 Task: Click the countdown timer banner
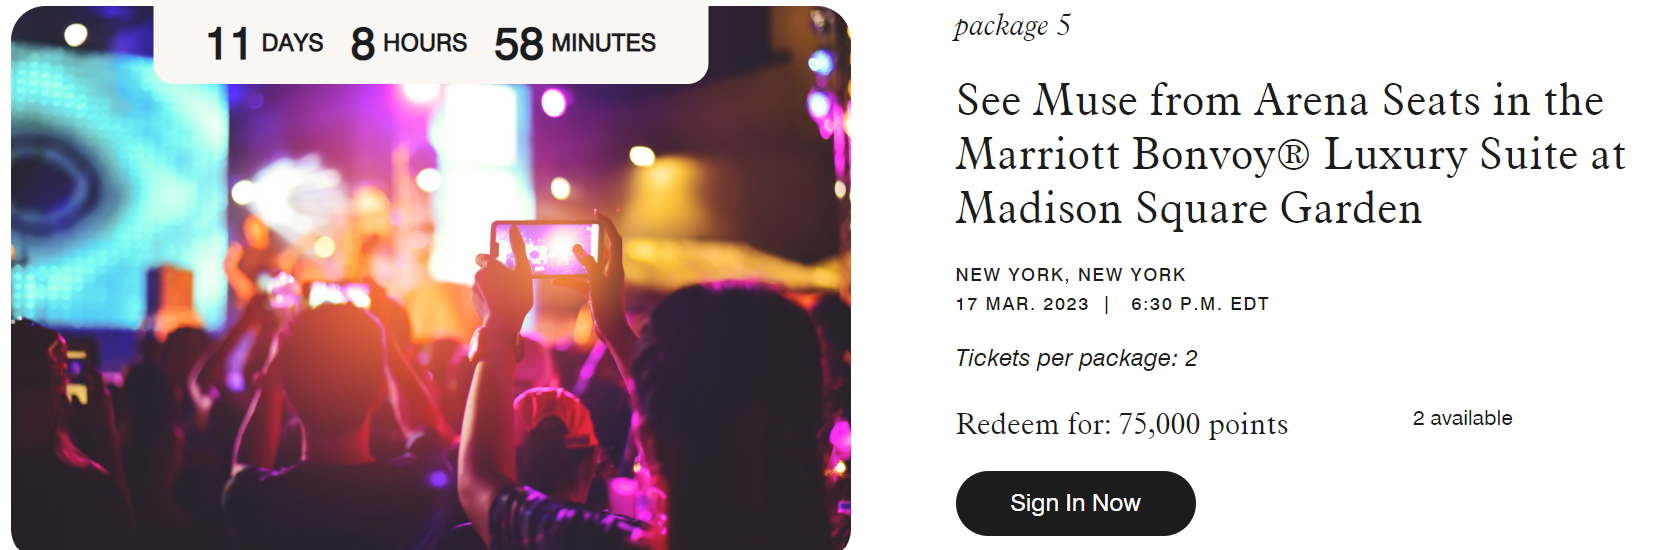(x=431, y=43)
